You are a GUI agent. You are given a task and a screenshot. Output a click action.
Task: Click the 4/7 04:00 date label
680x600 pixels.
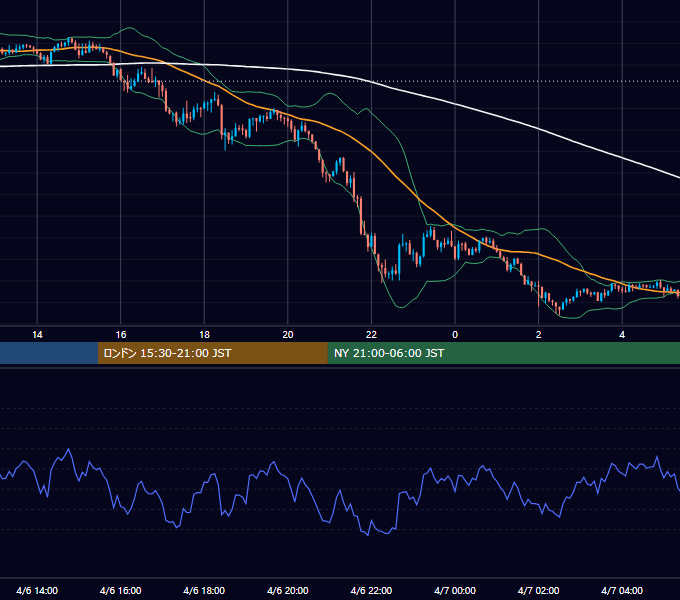(622, 591)
